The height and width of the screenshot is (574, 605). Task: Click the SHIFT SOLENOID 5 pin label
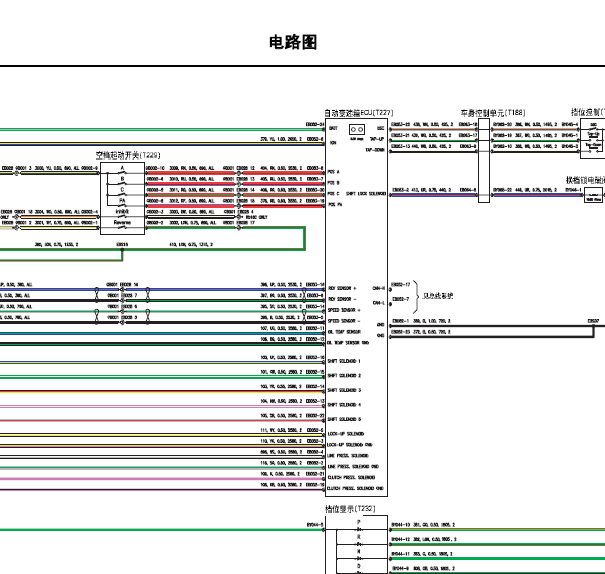click(x=344, y=419)
